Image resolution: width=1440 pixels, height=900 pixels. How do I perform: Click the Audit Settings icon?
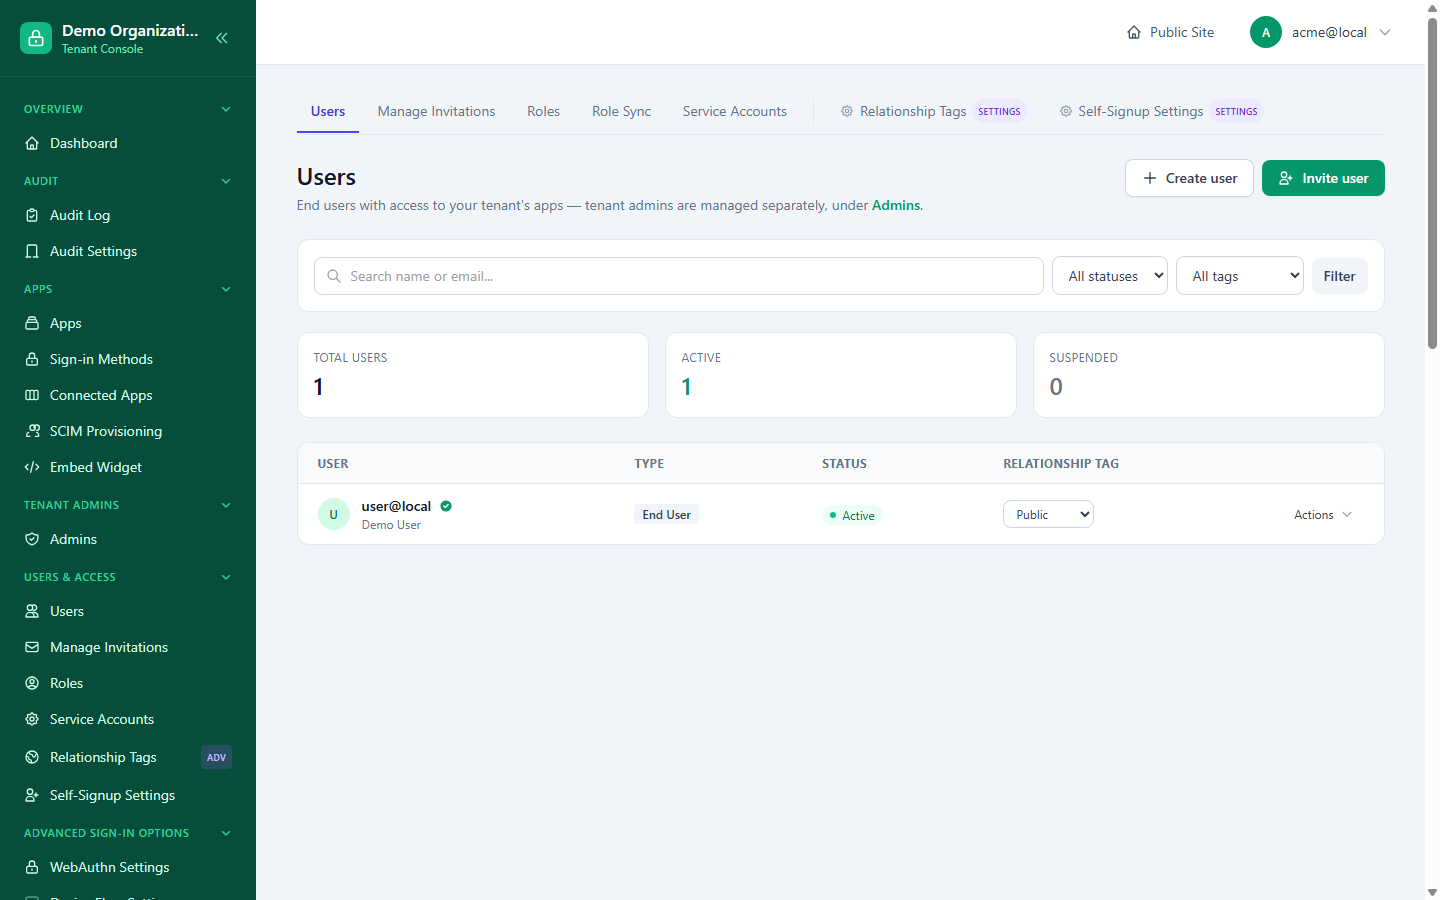[32, 251]
